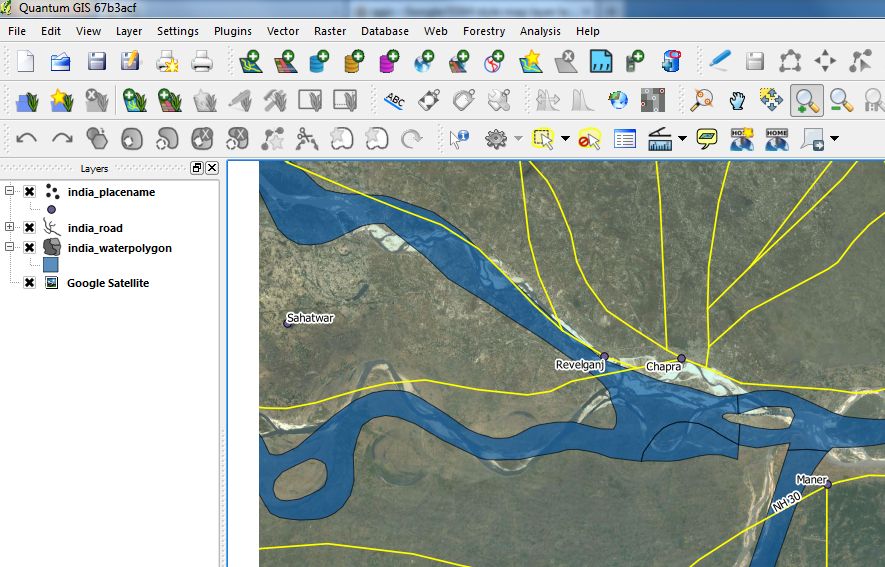Select the Pan Map hand tool
Image resolution: width=885 pixels, height=567 pixels.
click(x=737, y=100)
